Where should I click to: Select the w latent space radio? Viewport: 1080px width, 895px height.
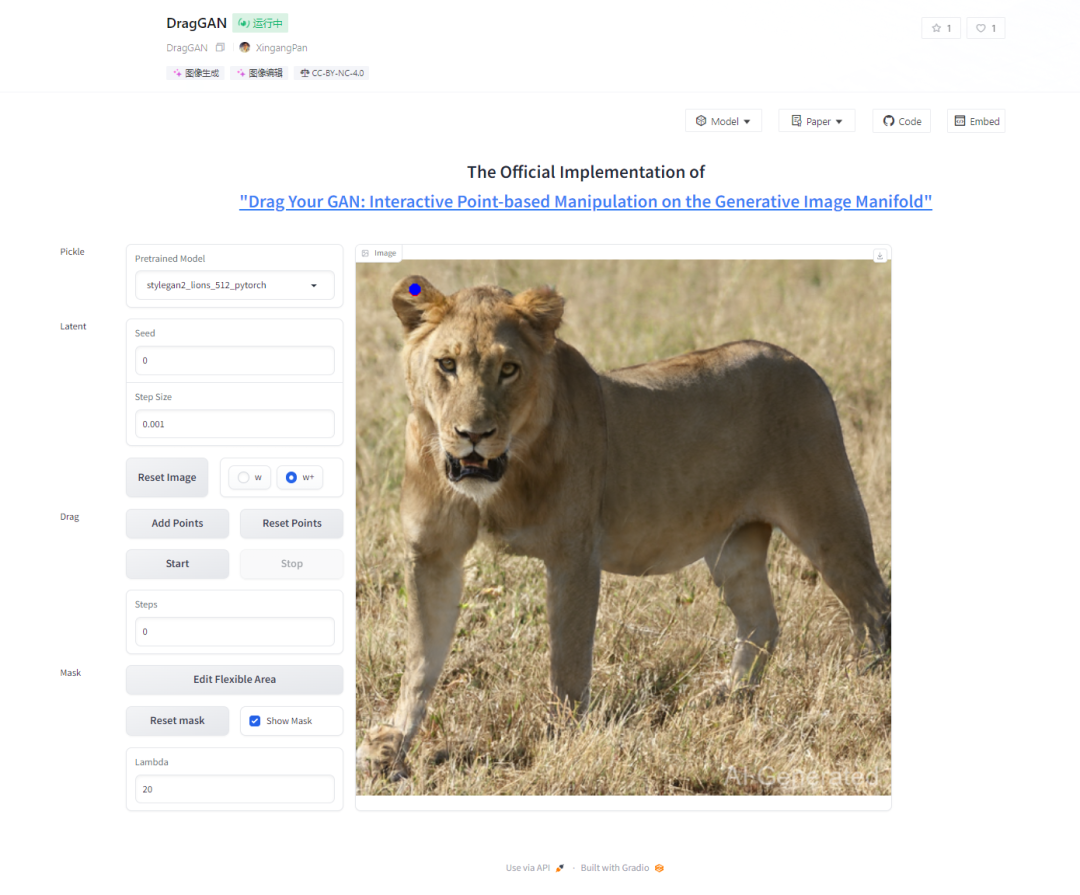pyautogui.click(x=243, y=478)
